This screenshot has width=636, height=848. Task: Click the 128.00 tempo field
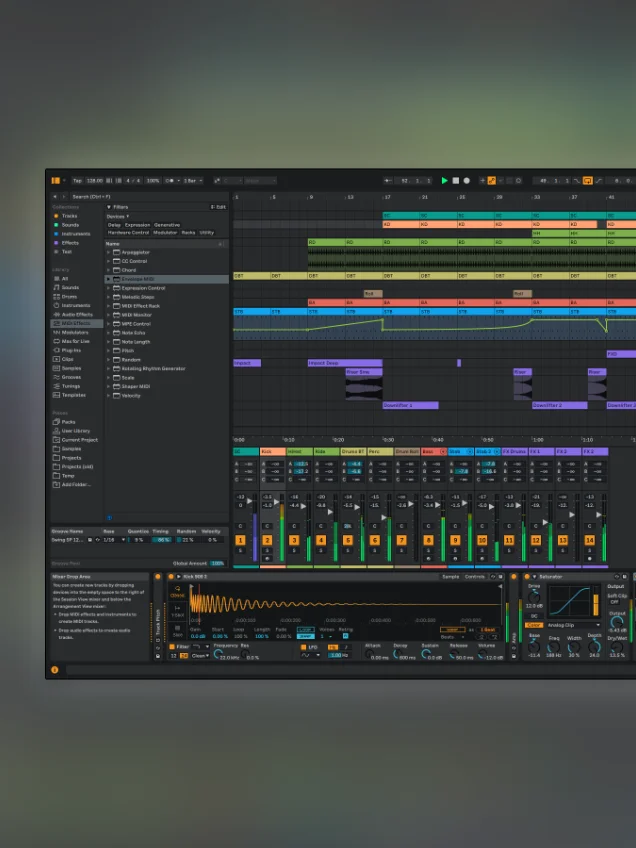95,181
